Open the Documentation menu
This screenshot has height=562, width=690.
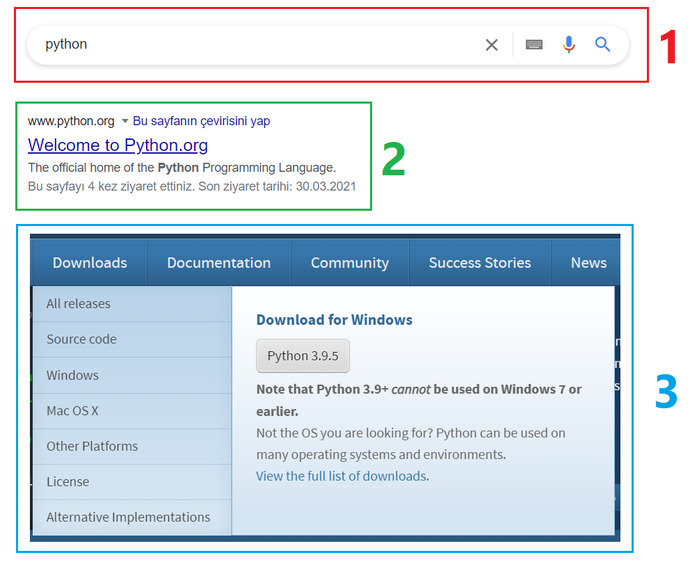219,263
